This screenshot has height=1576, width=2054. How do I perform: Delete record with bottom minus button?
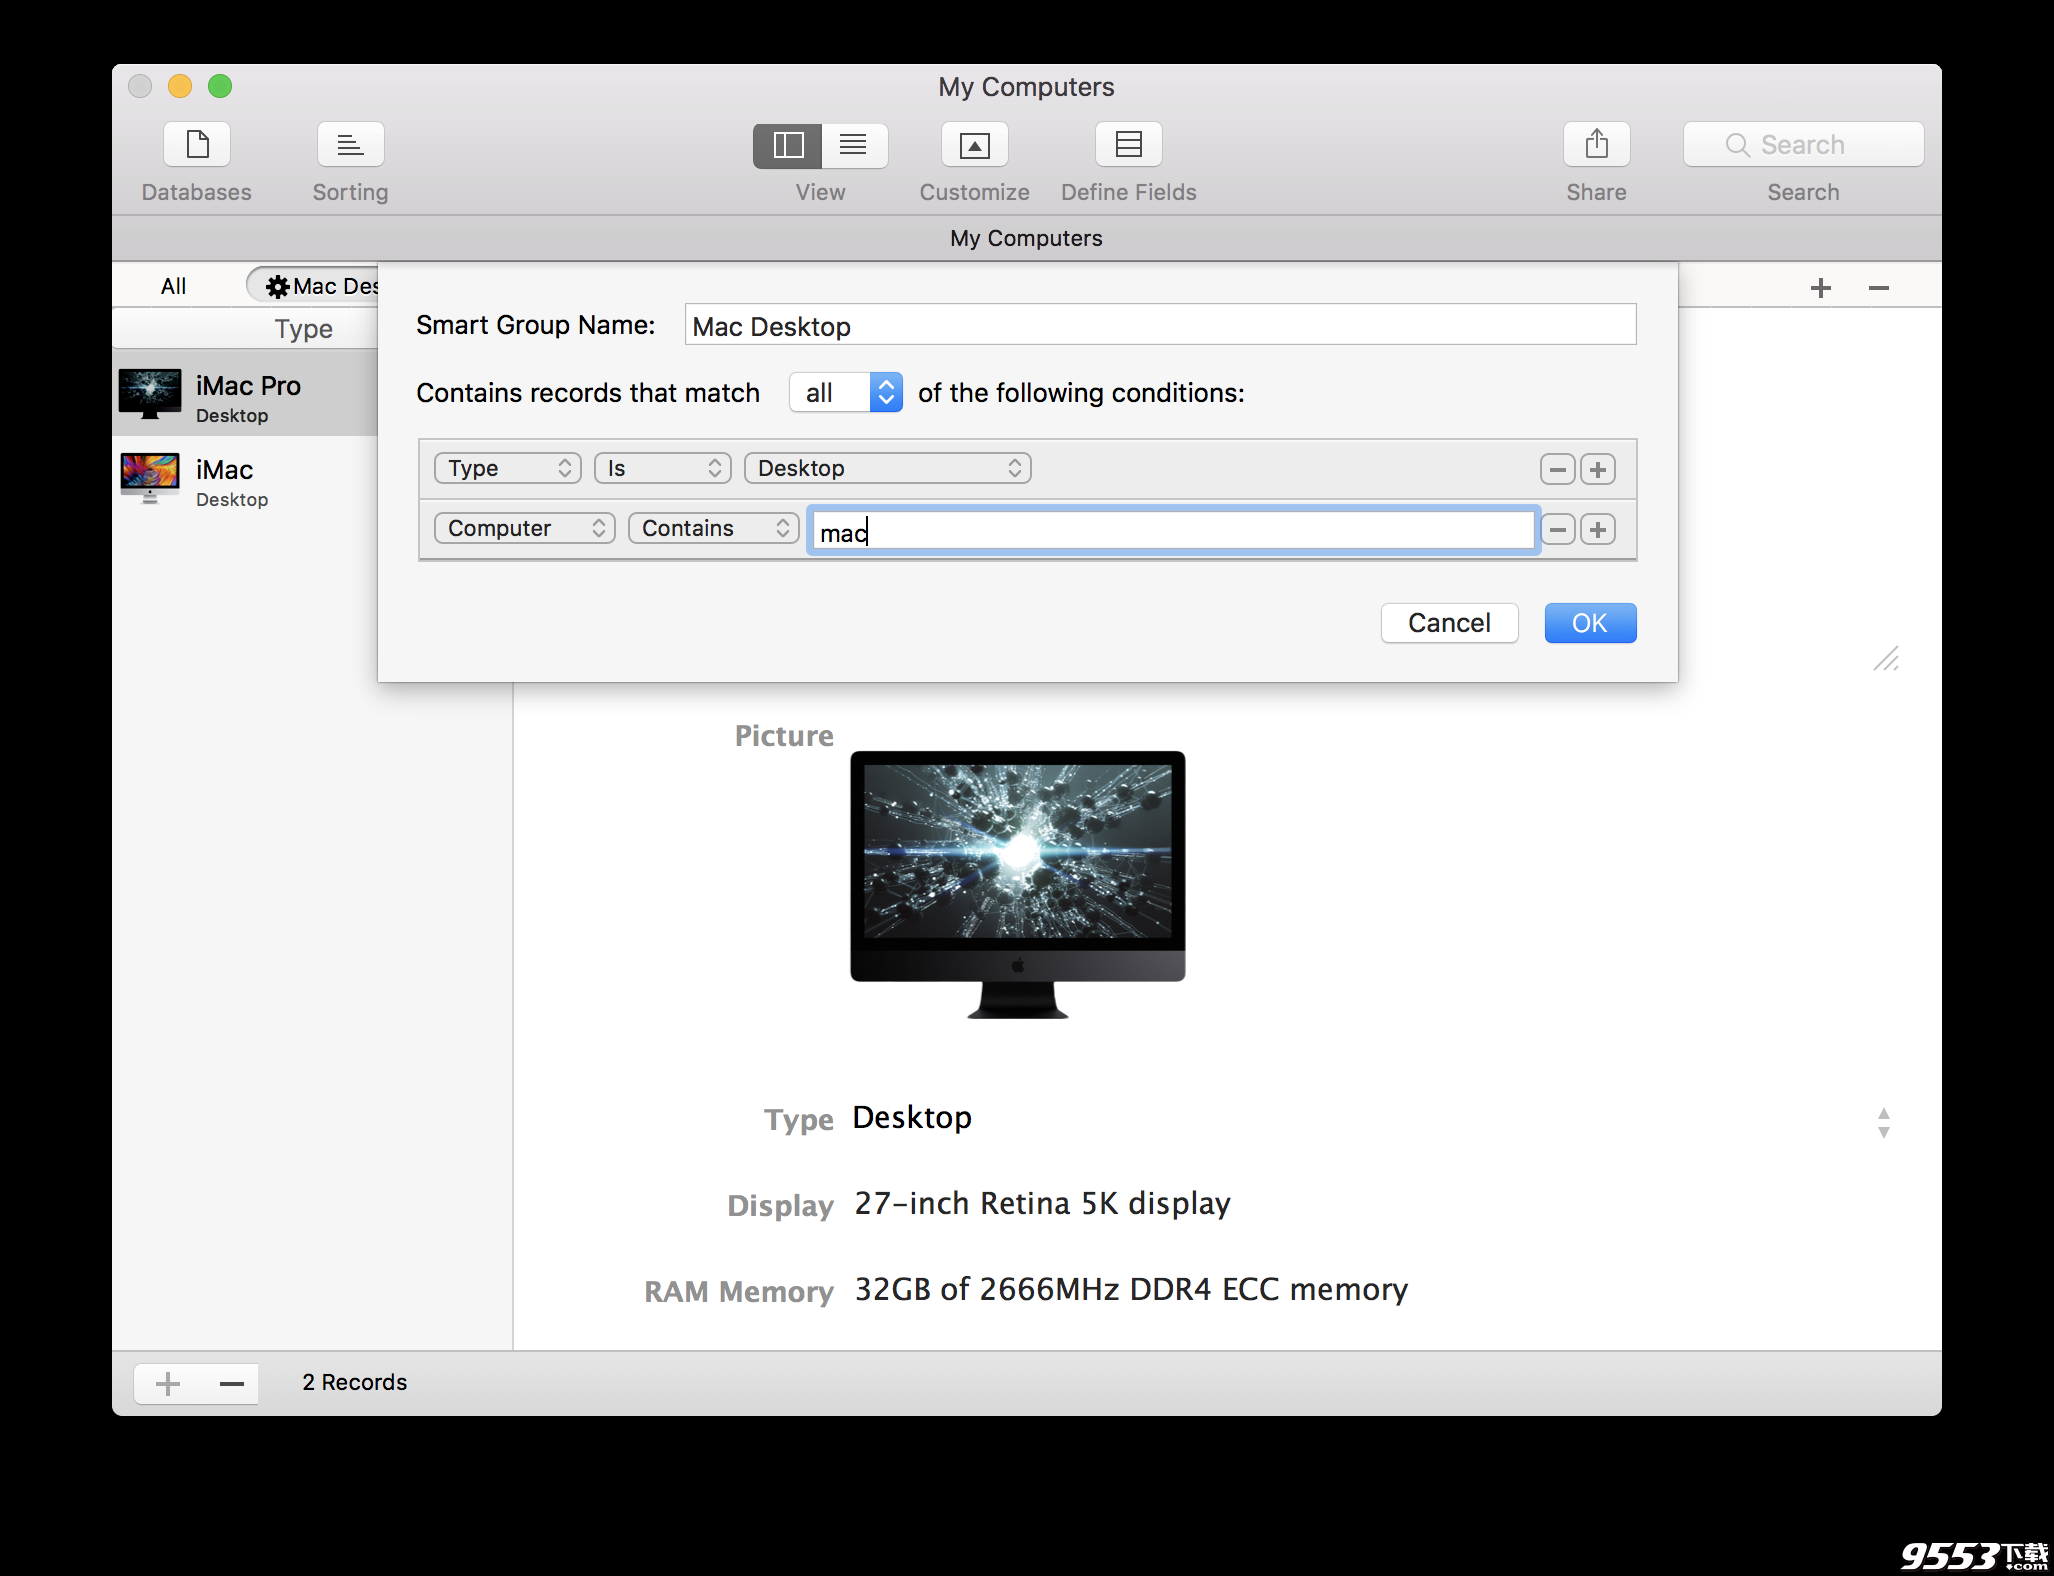(x=232, y=1385)
